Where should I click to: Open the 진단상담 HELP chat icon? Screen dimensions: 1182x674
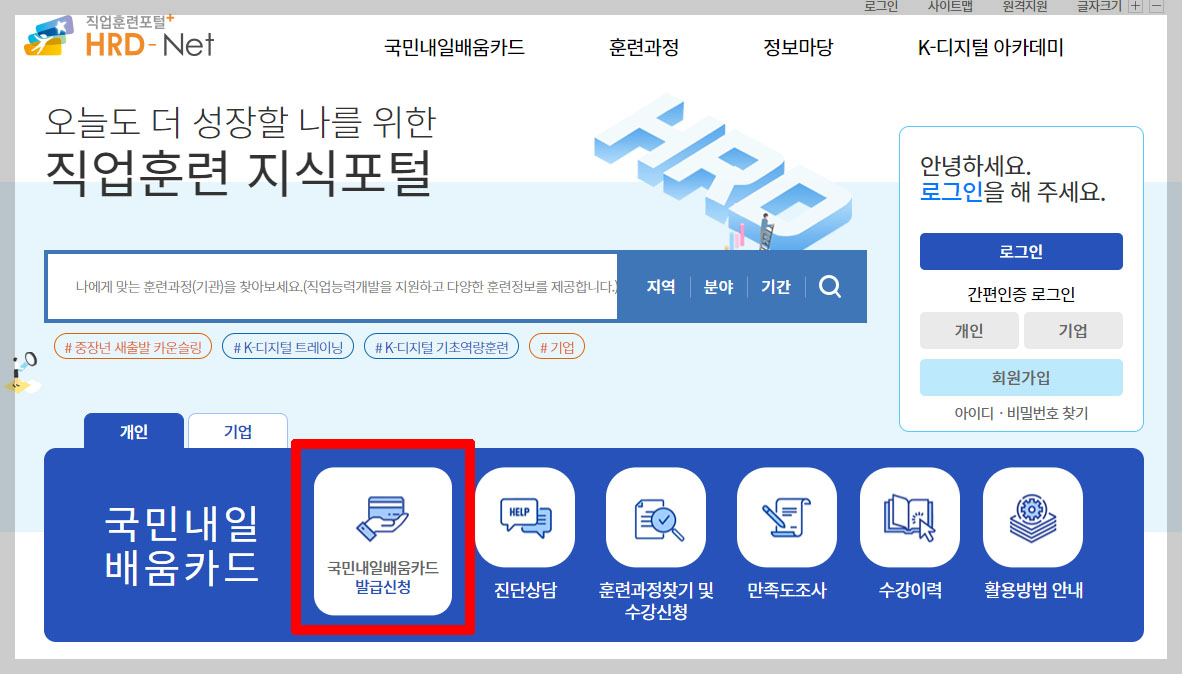[525, 517]
